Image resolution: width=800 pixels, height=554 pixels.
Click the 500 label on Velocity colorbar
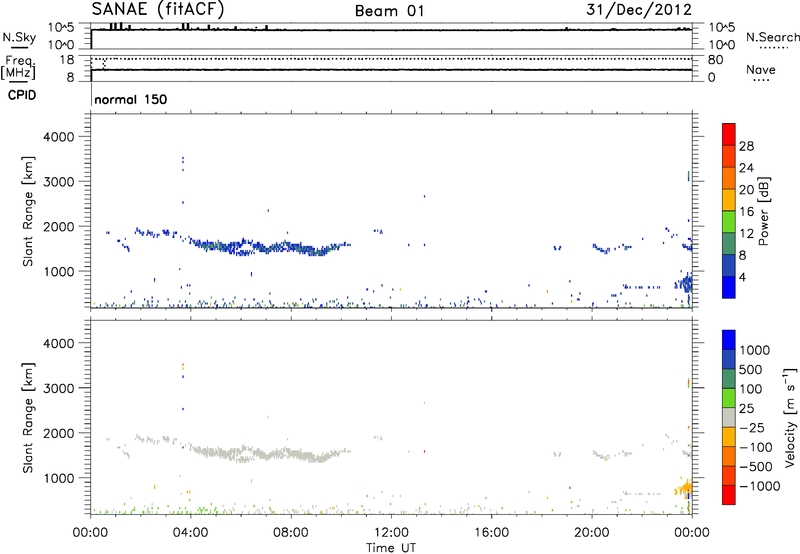(x=751, y=369)
